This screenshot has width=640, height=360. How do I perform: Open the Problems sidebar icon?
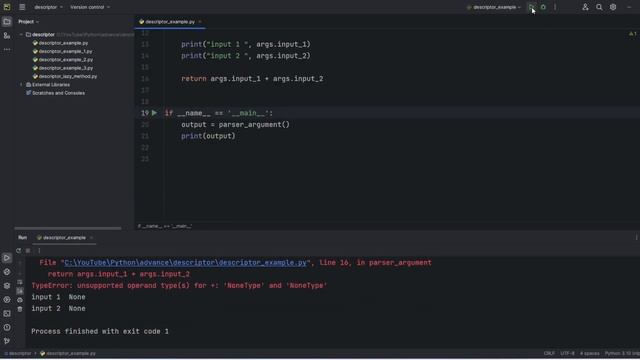point(7,327)
